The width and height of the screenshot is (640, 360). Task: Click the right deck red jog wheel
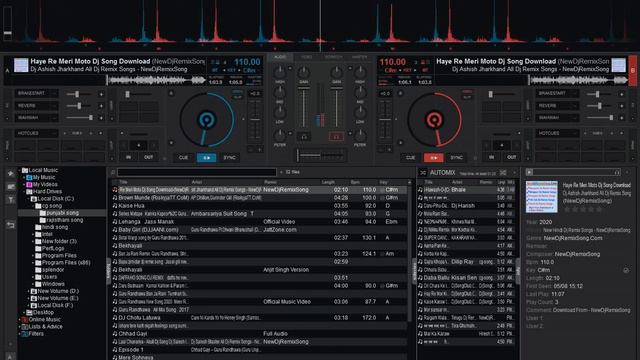[x=434, y=120]
